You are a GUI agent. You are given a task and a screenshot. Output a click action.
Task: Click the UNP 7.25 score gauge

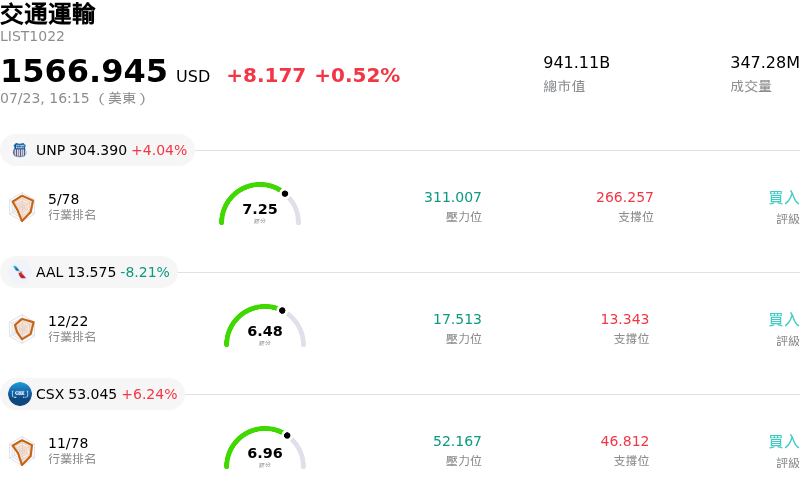(260, 204)
